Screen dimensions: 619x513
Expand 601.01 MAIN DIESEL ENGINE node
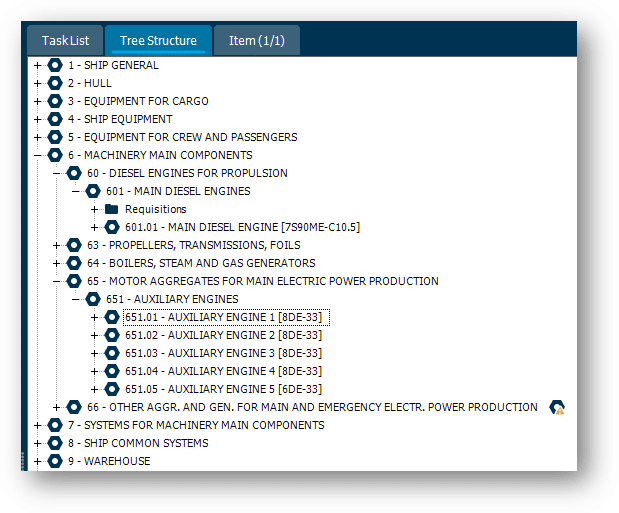(94, 227)
